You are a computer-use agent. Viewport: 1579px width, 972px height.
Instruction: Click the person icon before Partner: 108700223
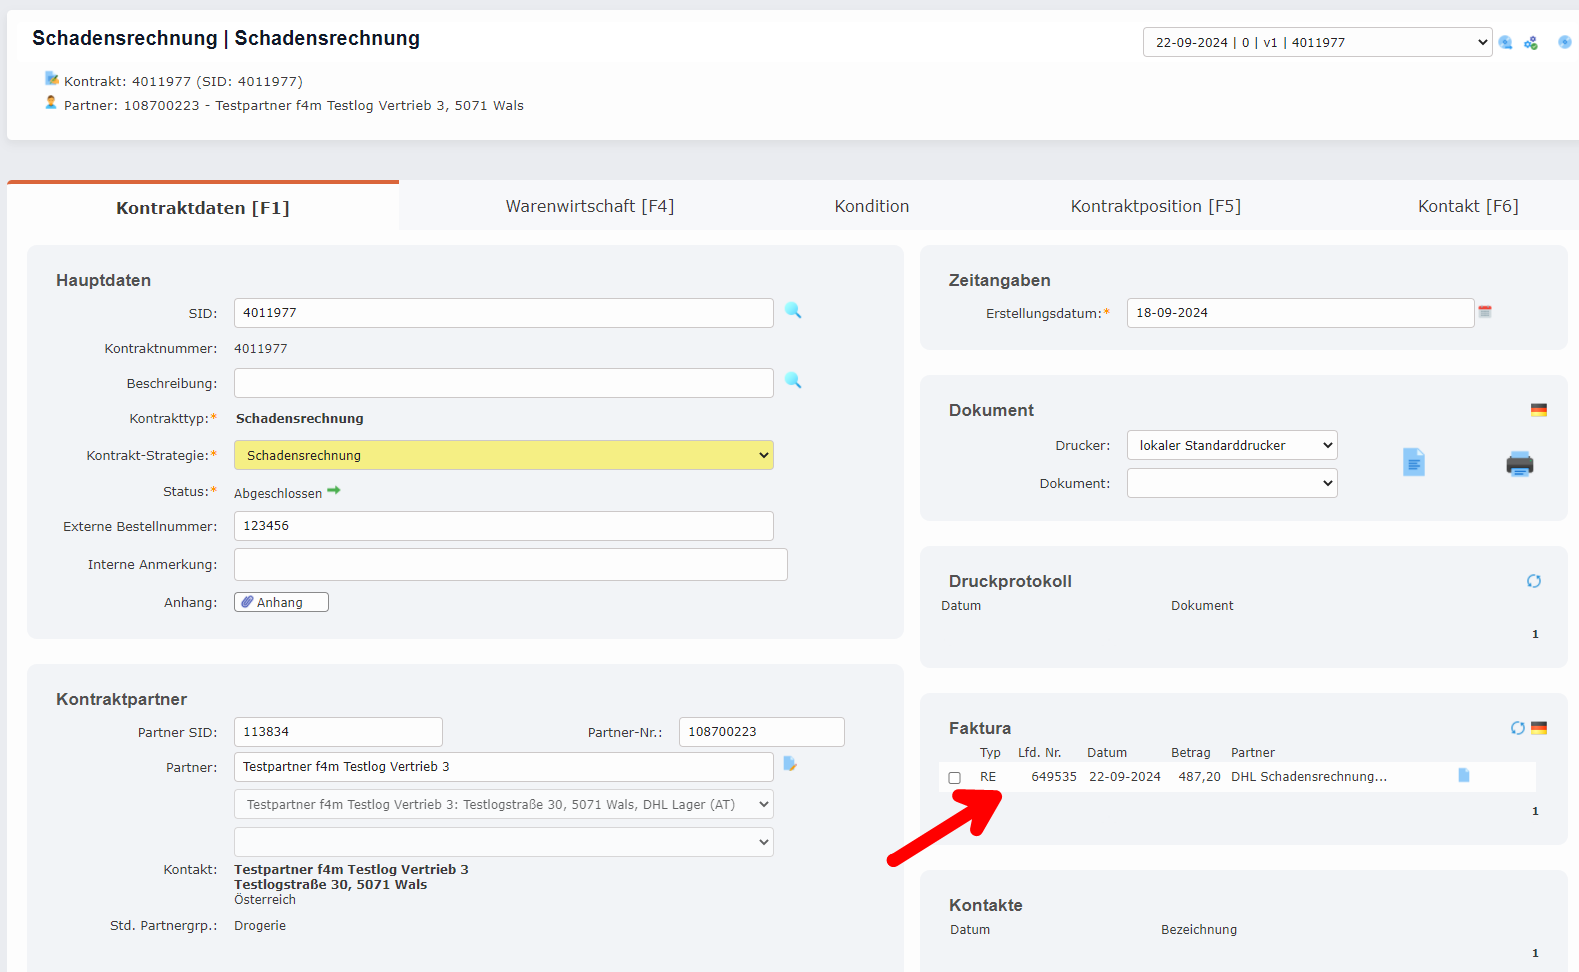pos(51,102)
